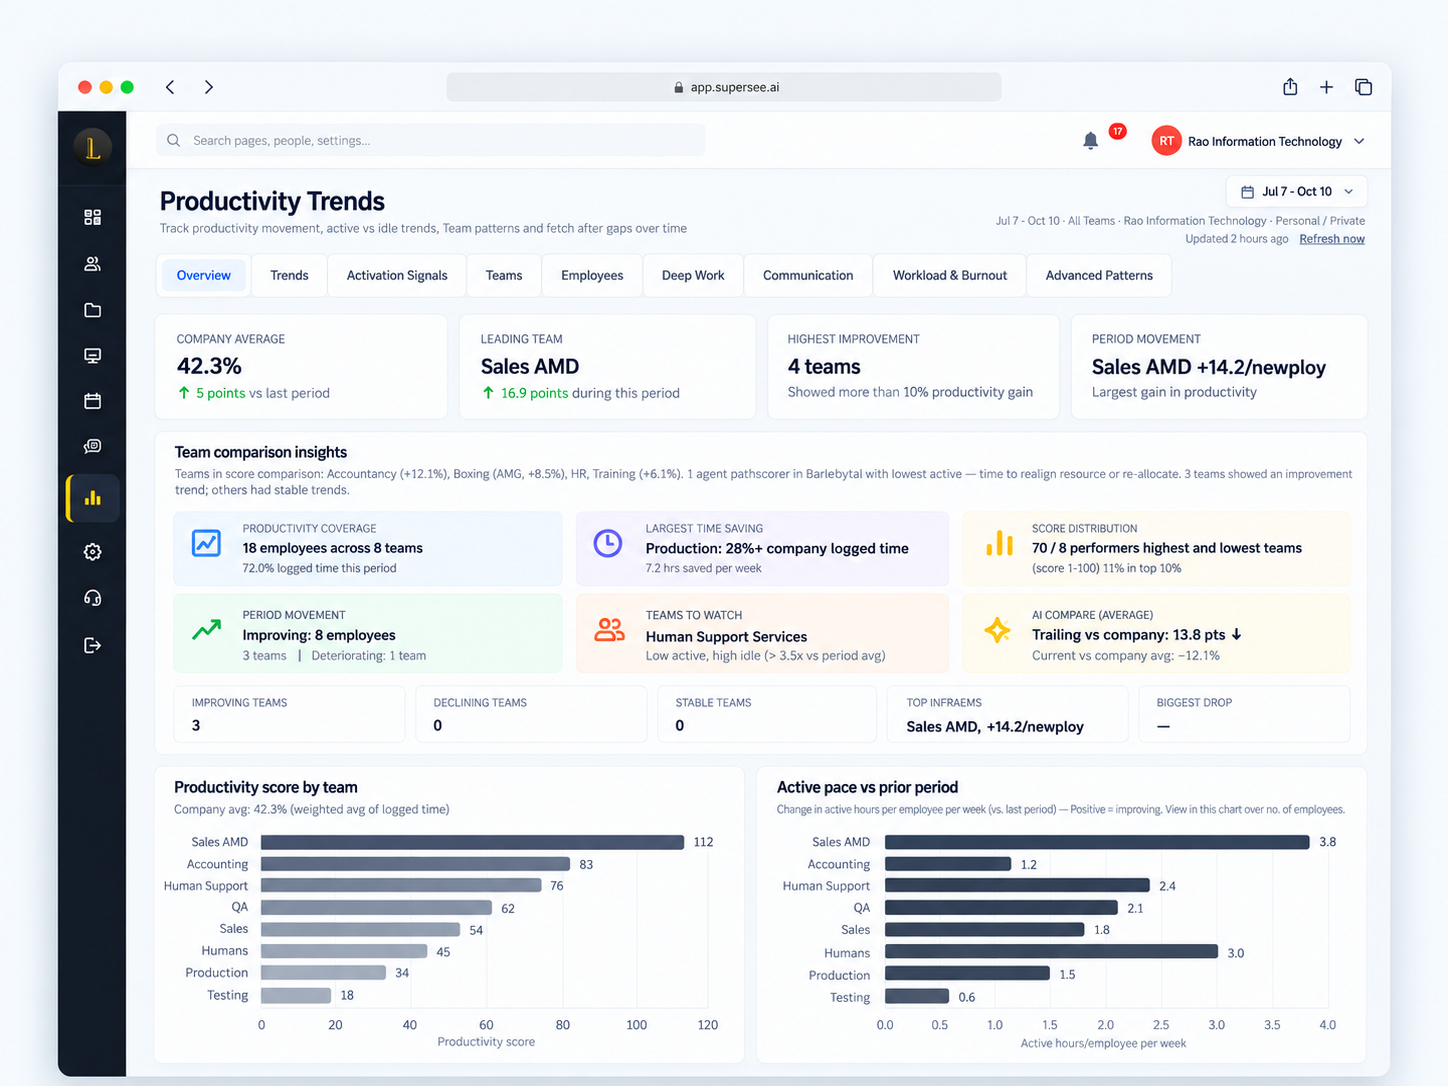1448x1086 pixels.
Task: Click the Sales AMD bar in Productivity score chart
Action: click(x=473, y=842)
